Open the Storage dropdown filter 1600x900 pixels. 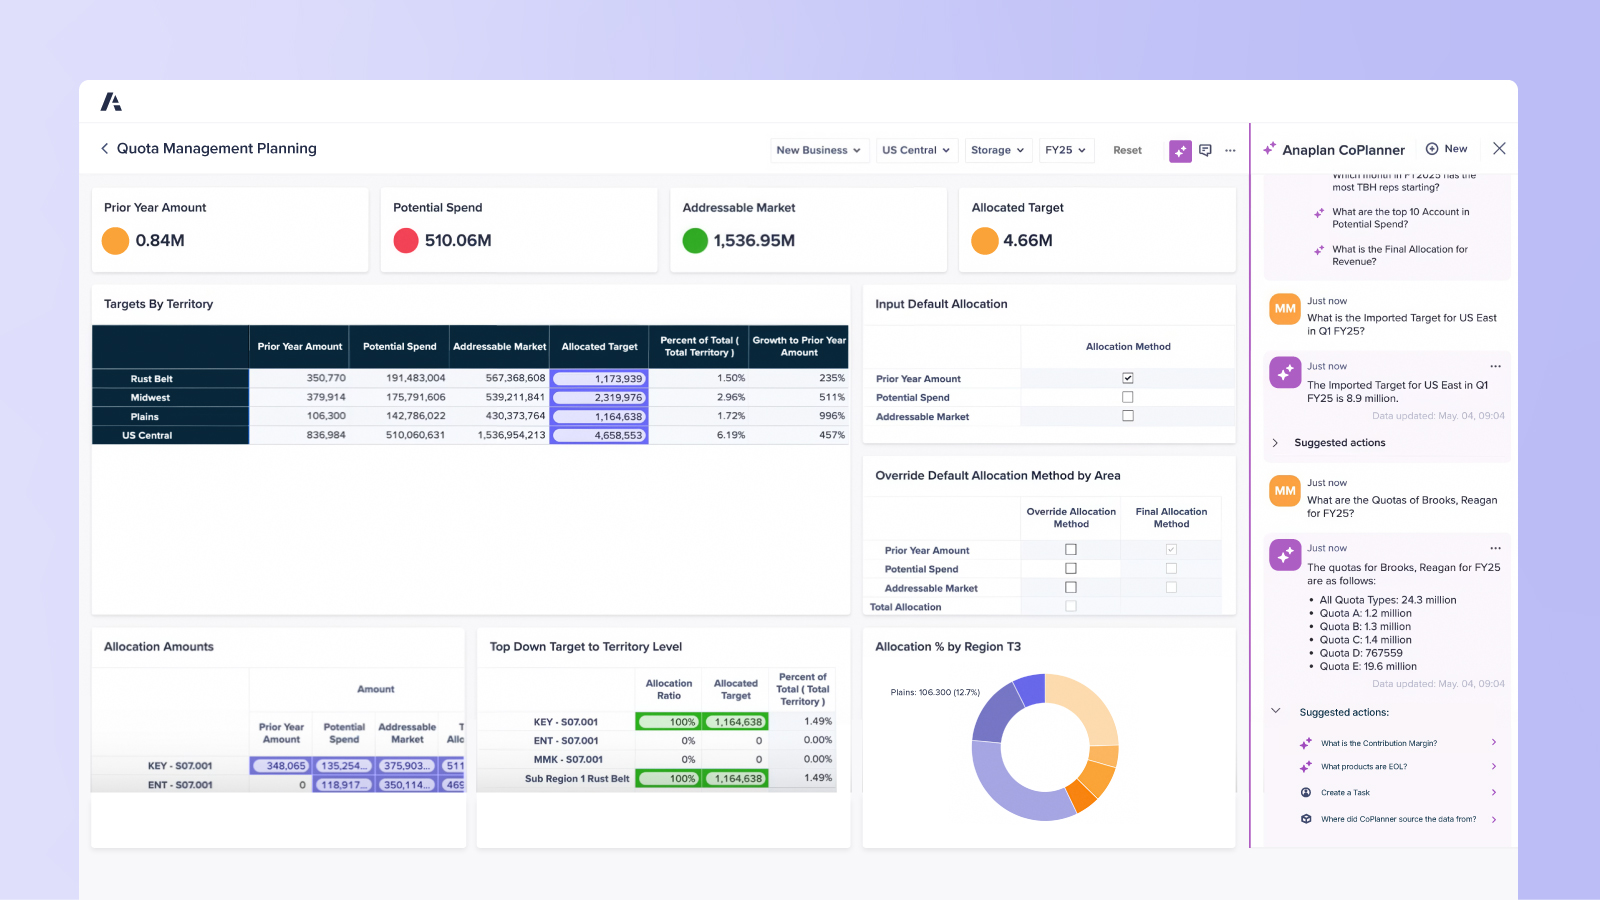click(997, 150)
